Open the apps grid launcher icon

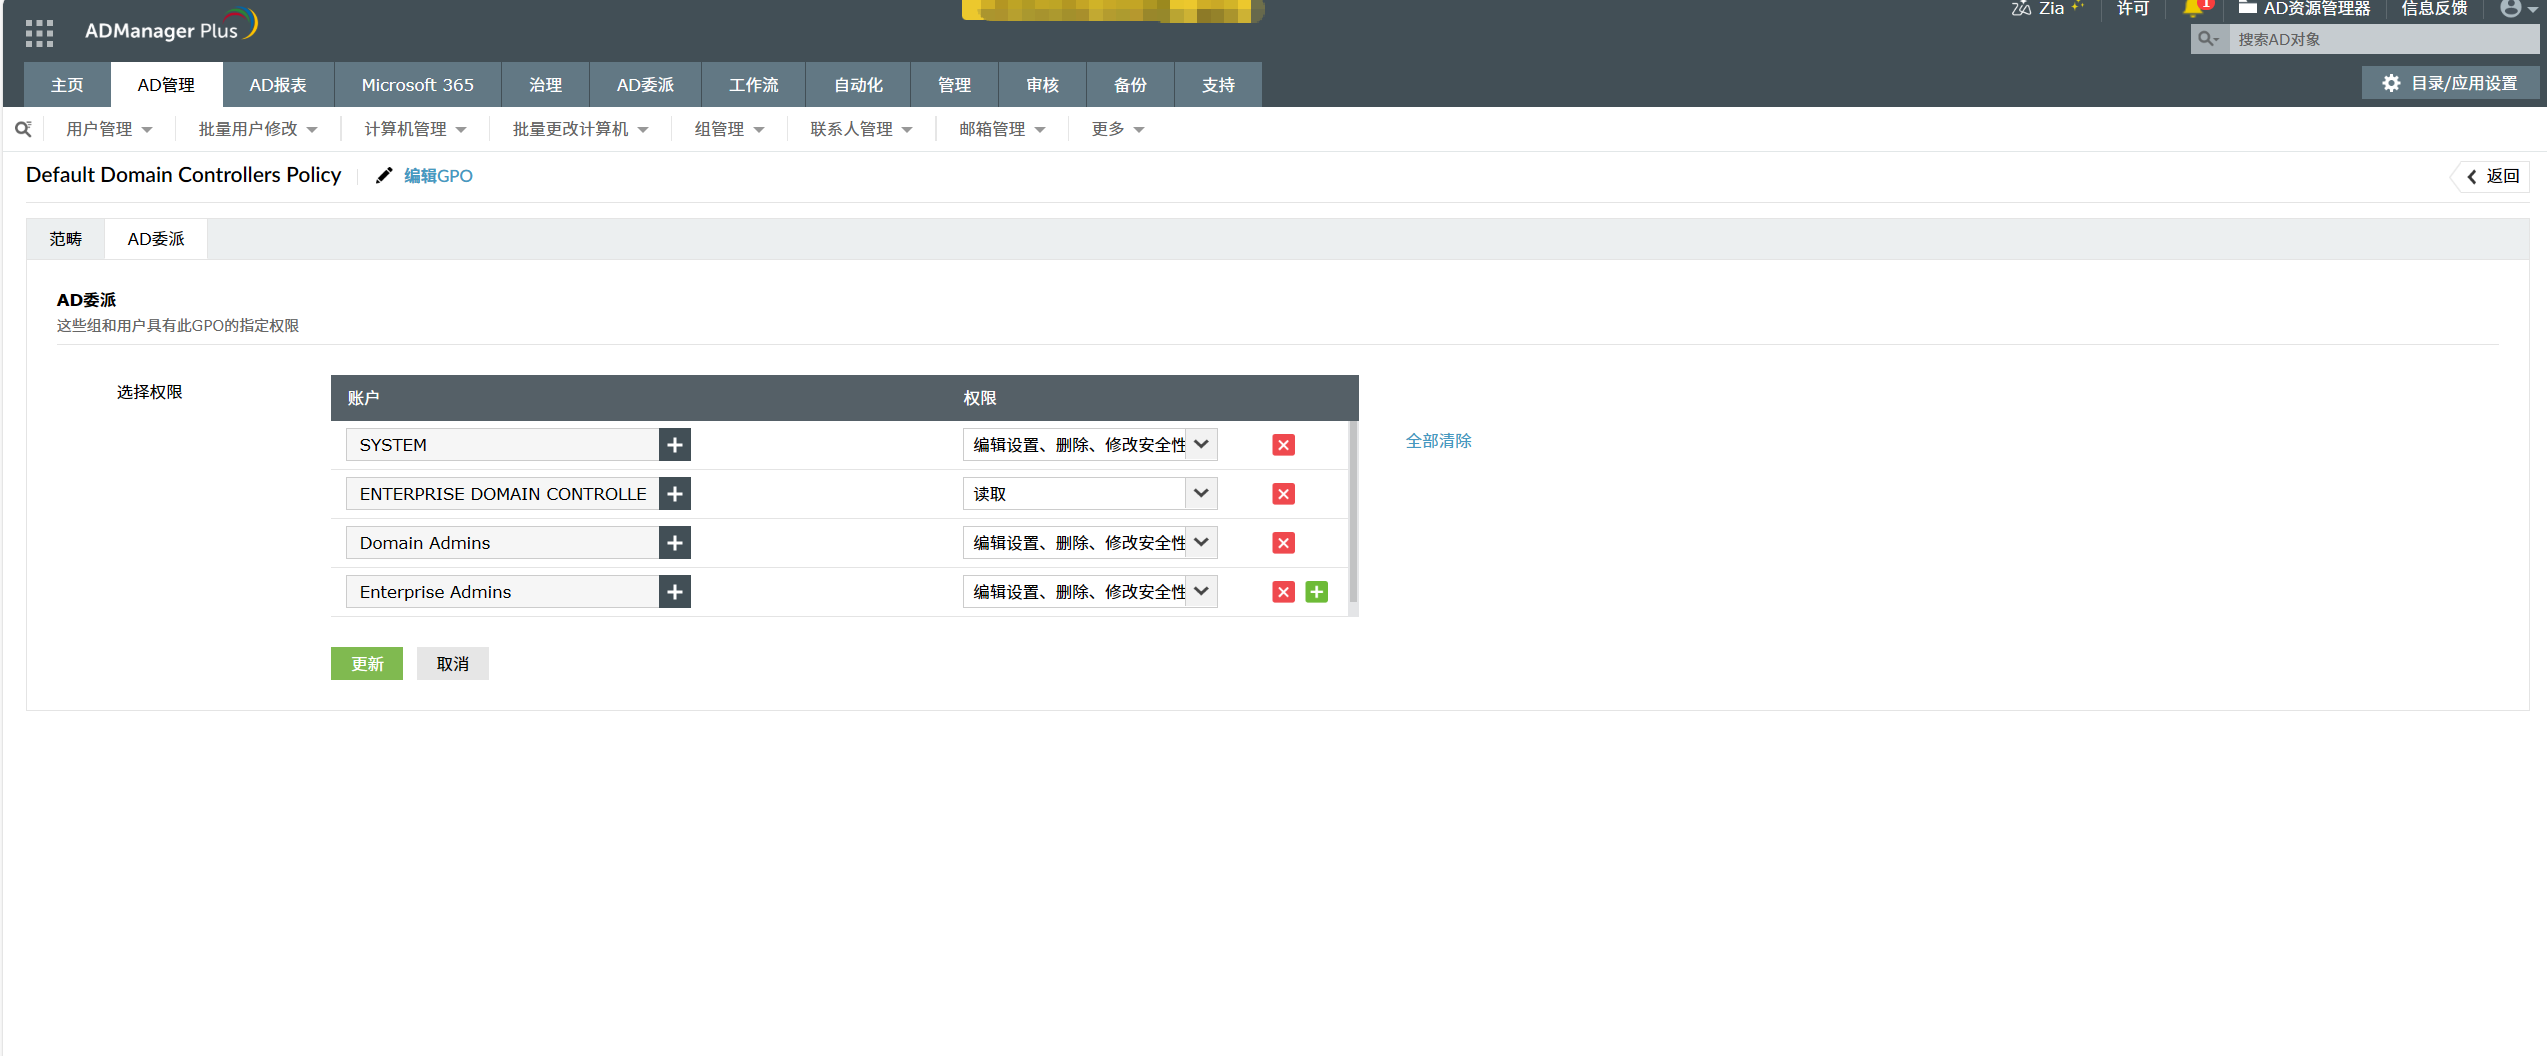pos(39,33)
